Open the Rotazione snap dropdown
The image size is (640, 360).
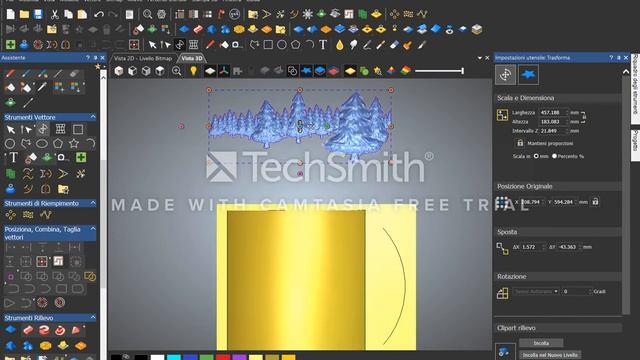pos(556,291)
